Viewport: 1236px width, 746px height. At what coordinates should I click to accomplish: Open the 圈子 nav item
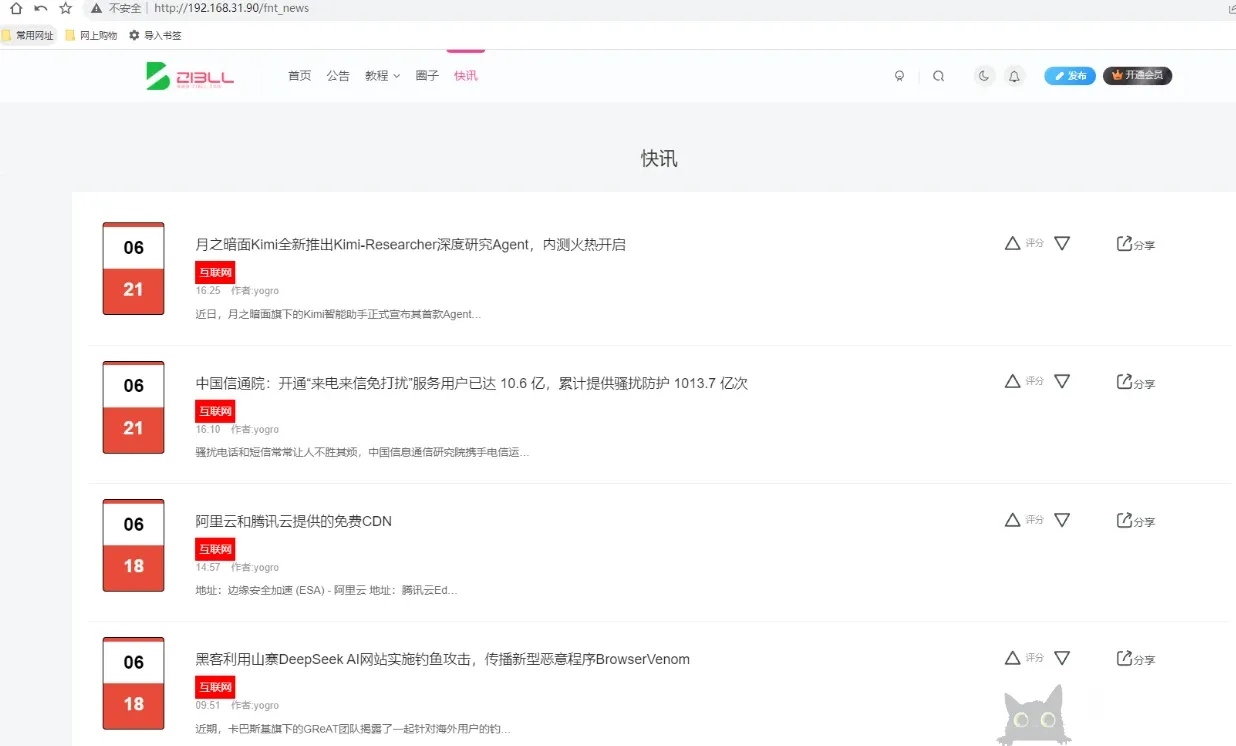point(427,76)
